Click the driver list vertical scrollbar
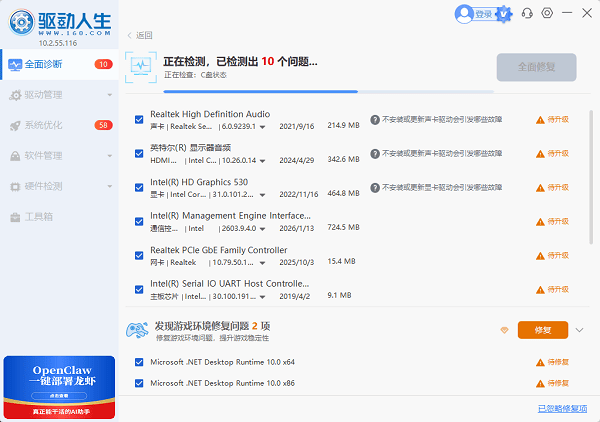 591,177
